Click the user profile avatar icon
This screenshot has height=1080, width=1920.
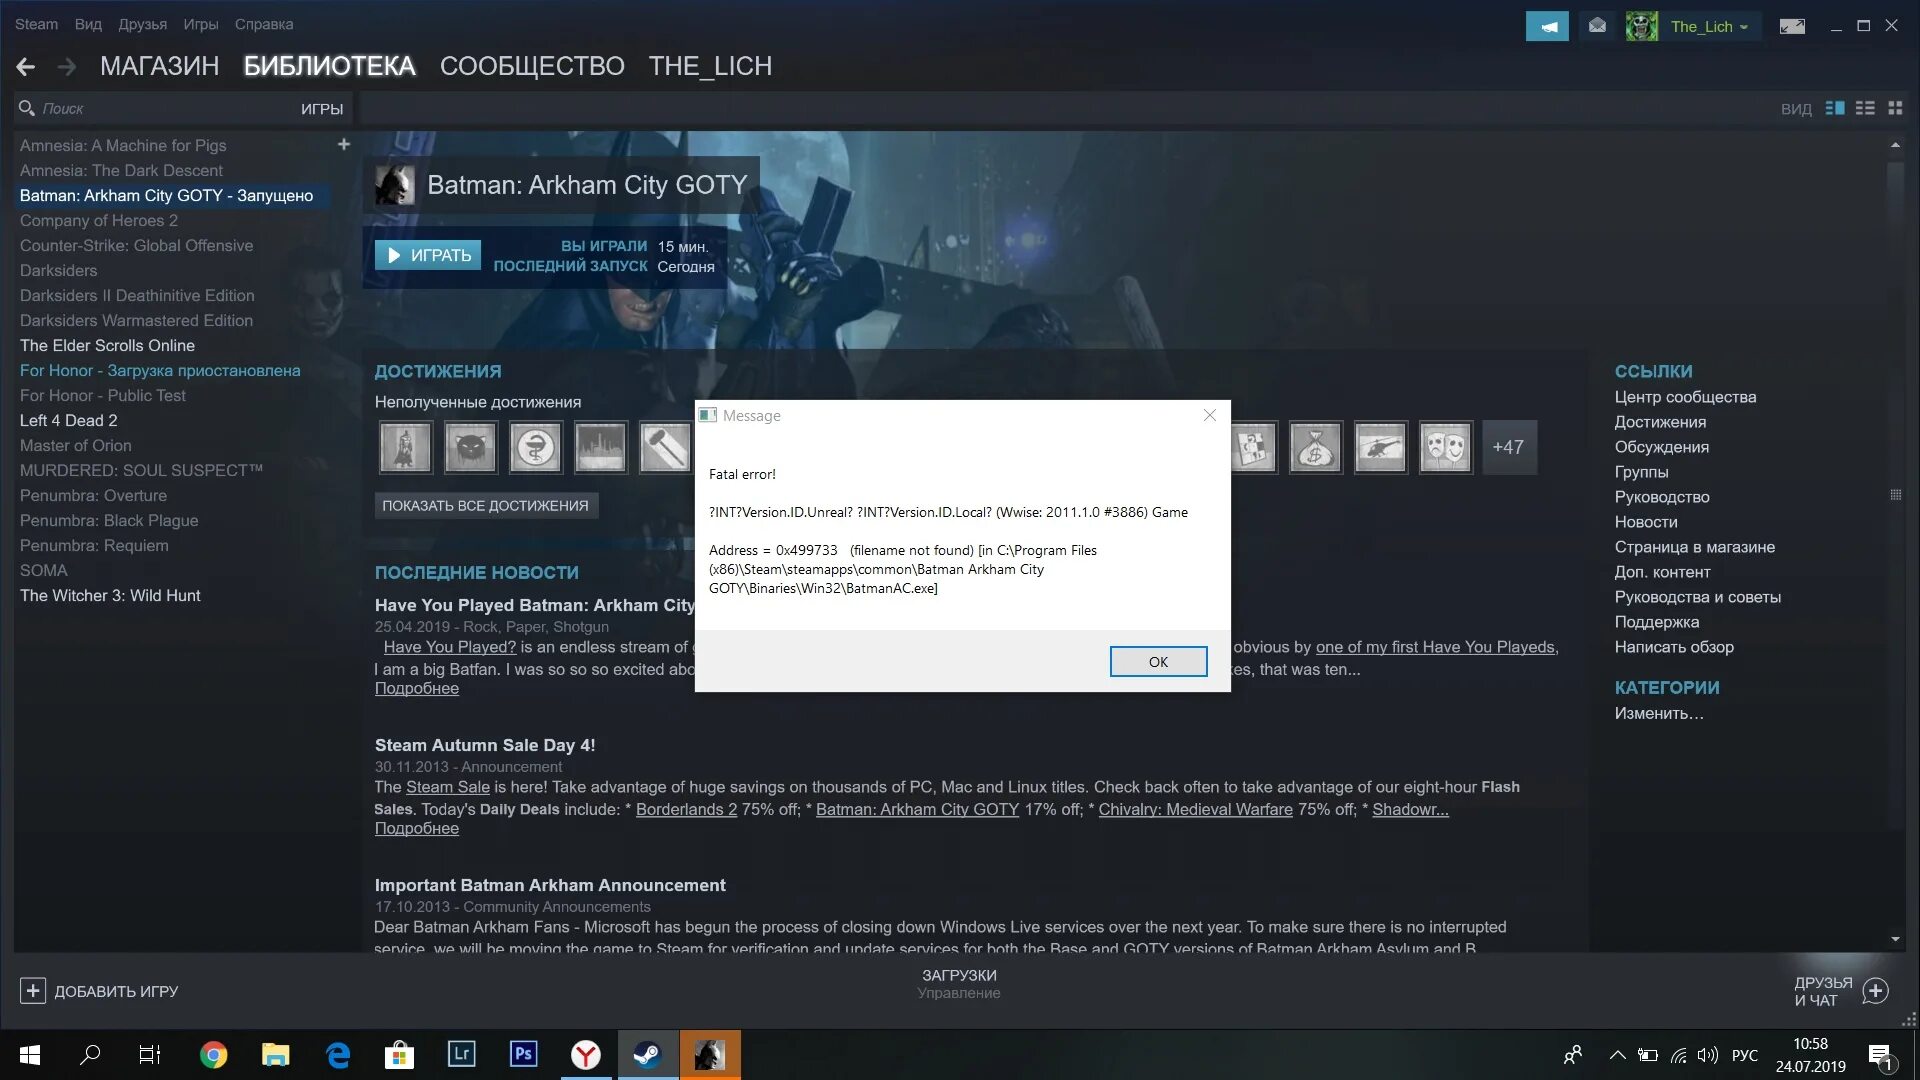click(1643, 24)
